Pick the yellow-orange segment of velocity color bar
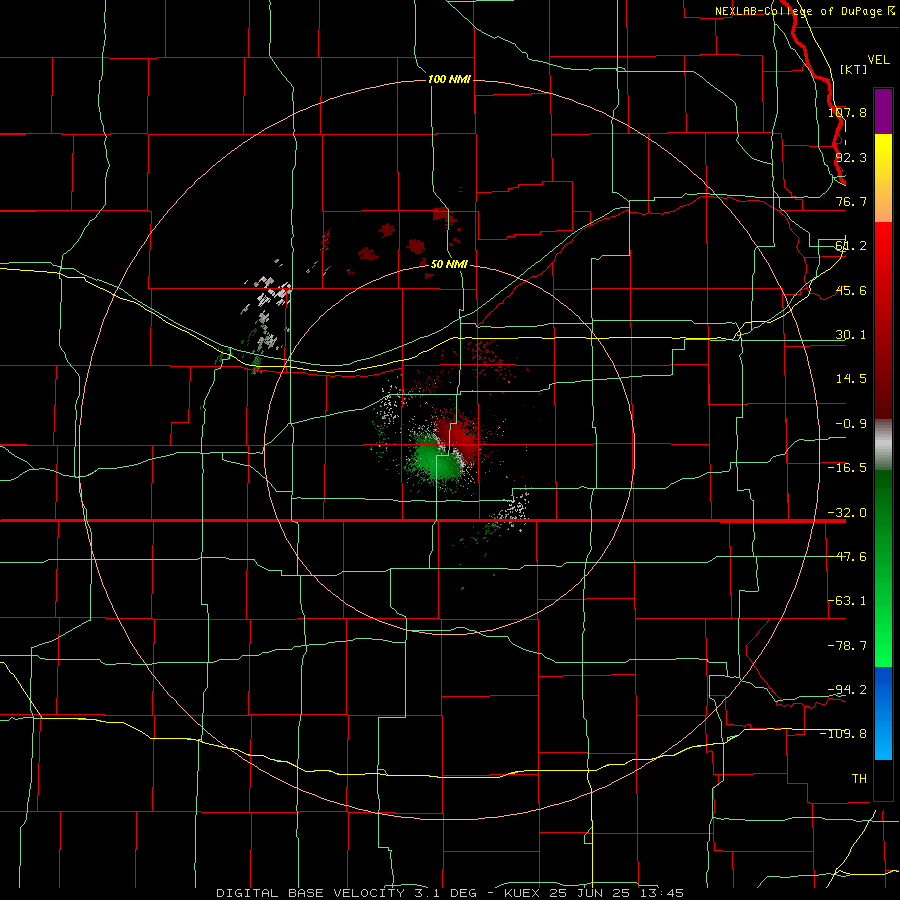 (883, 178)
